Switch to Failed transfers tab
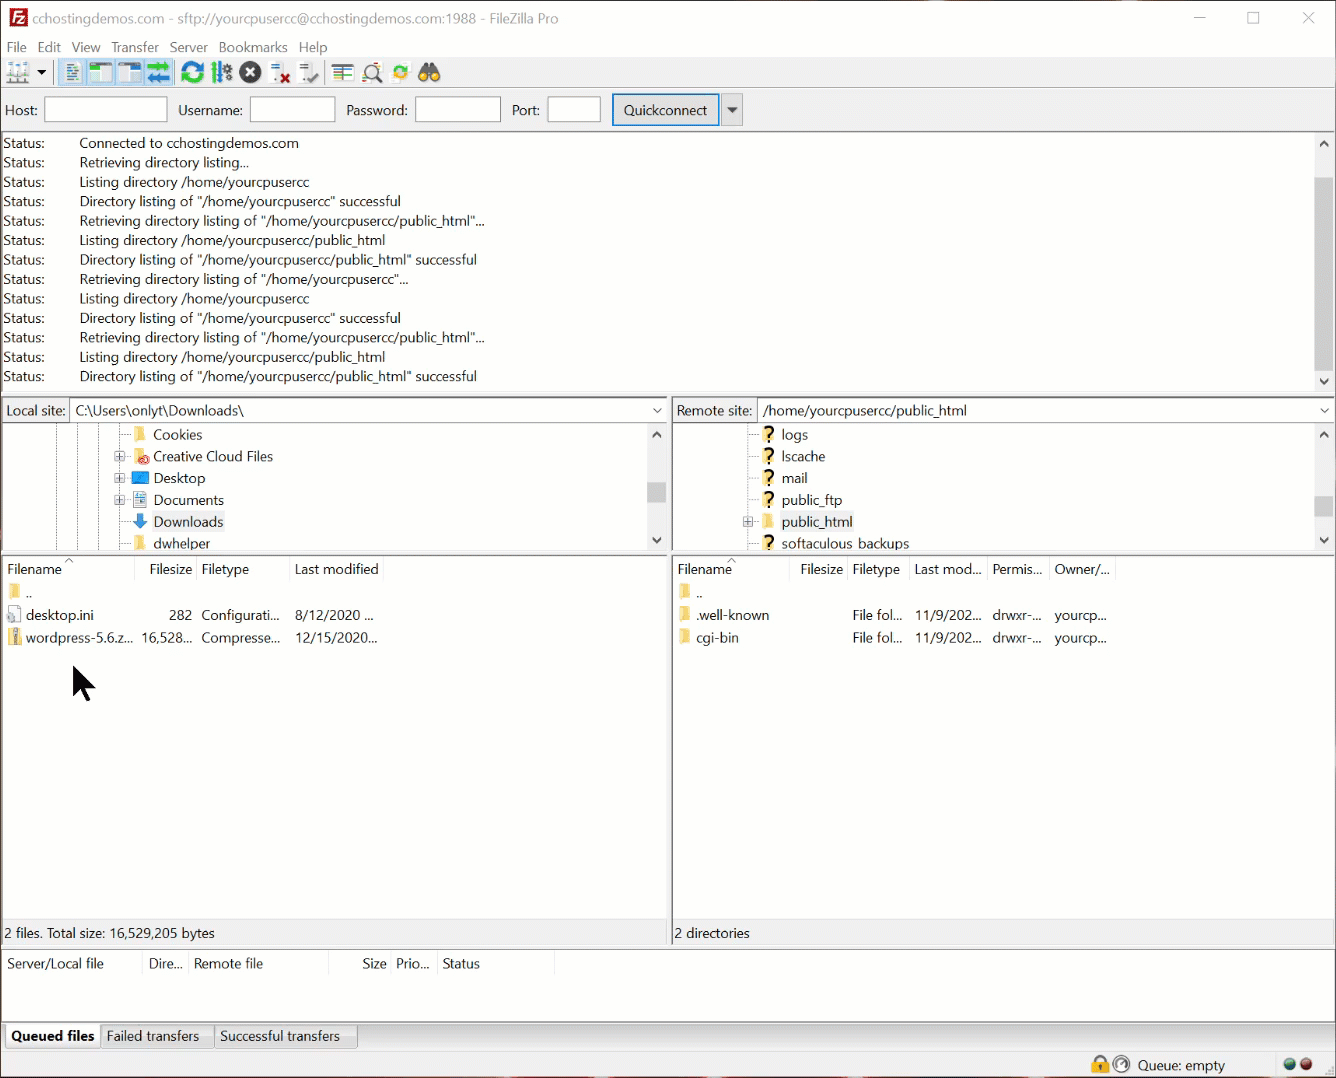Image resolution: width=1336 pixels, height=1078 pixels. [153, 1036]
